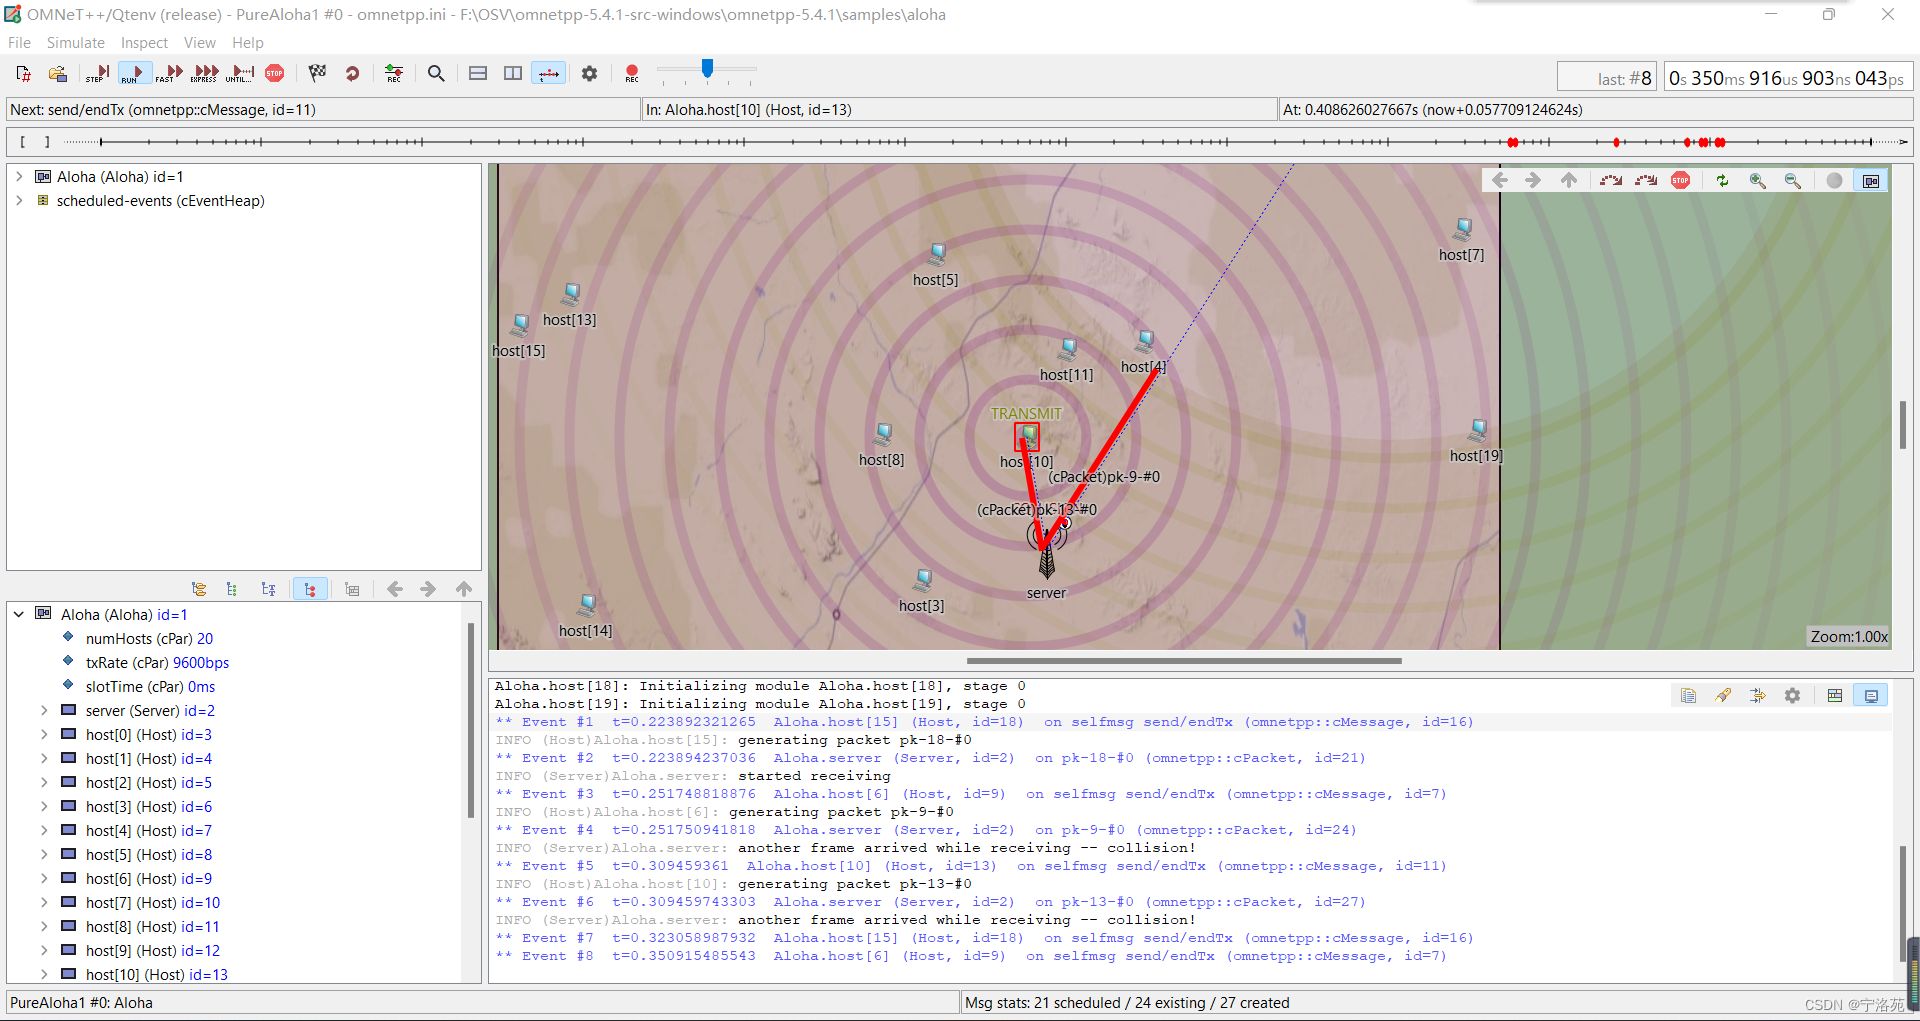Toggle the children-mode tree view button
The image size is (1920, 1021).
point(310,589)
